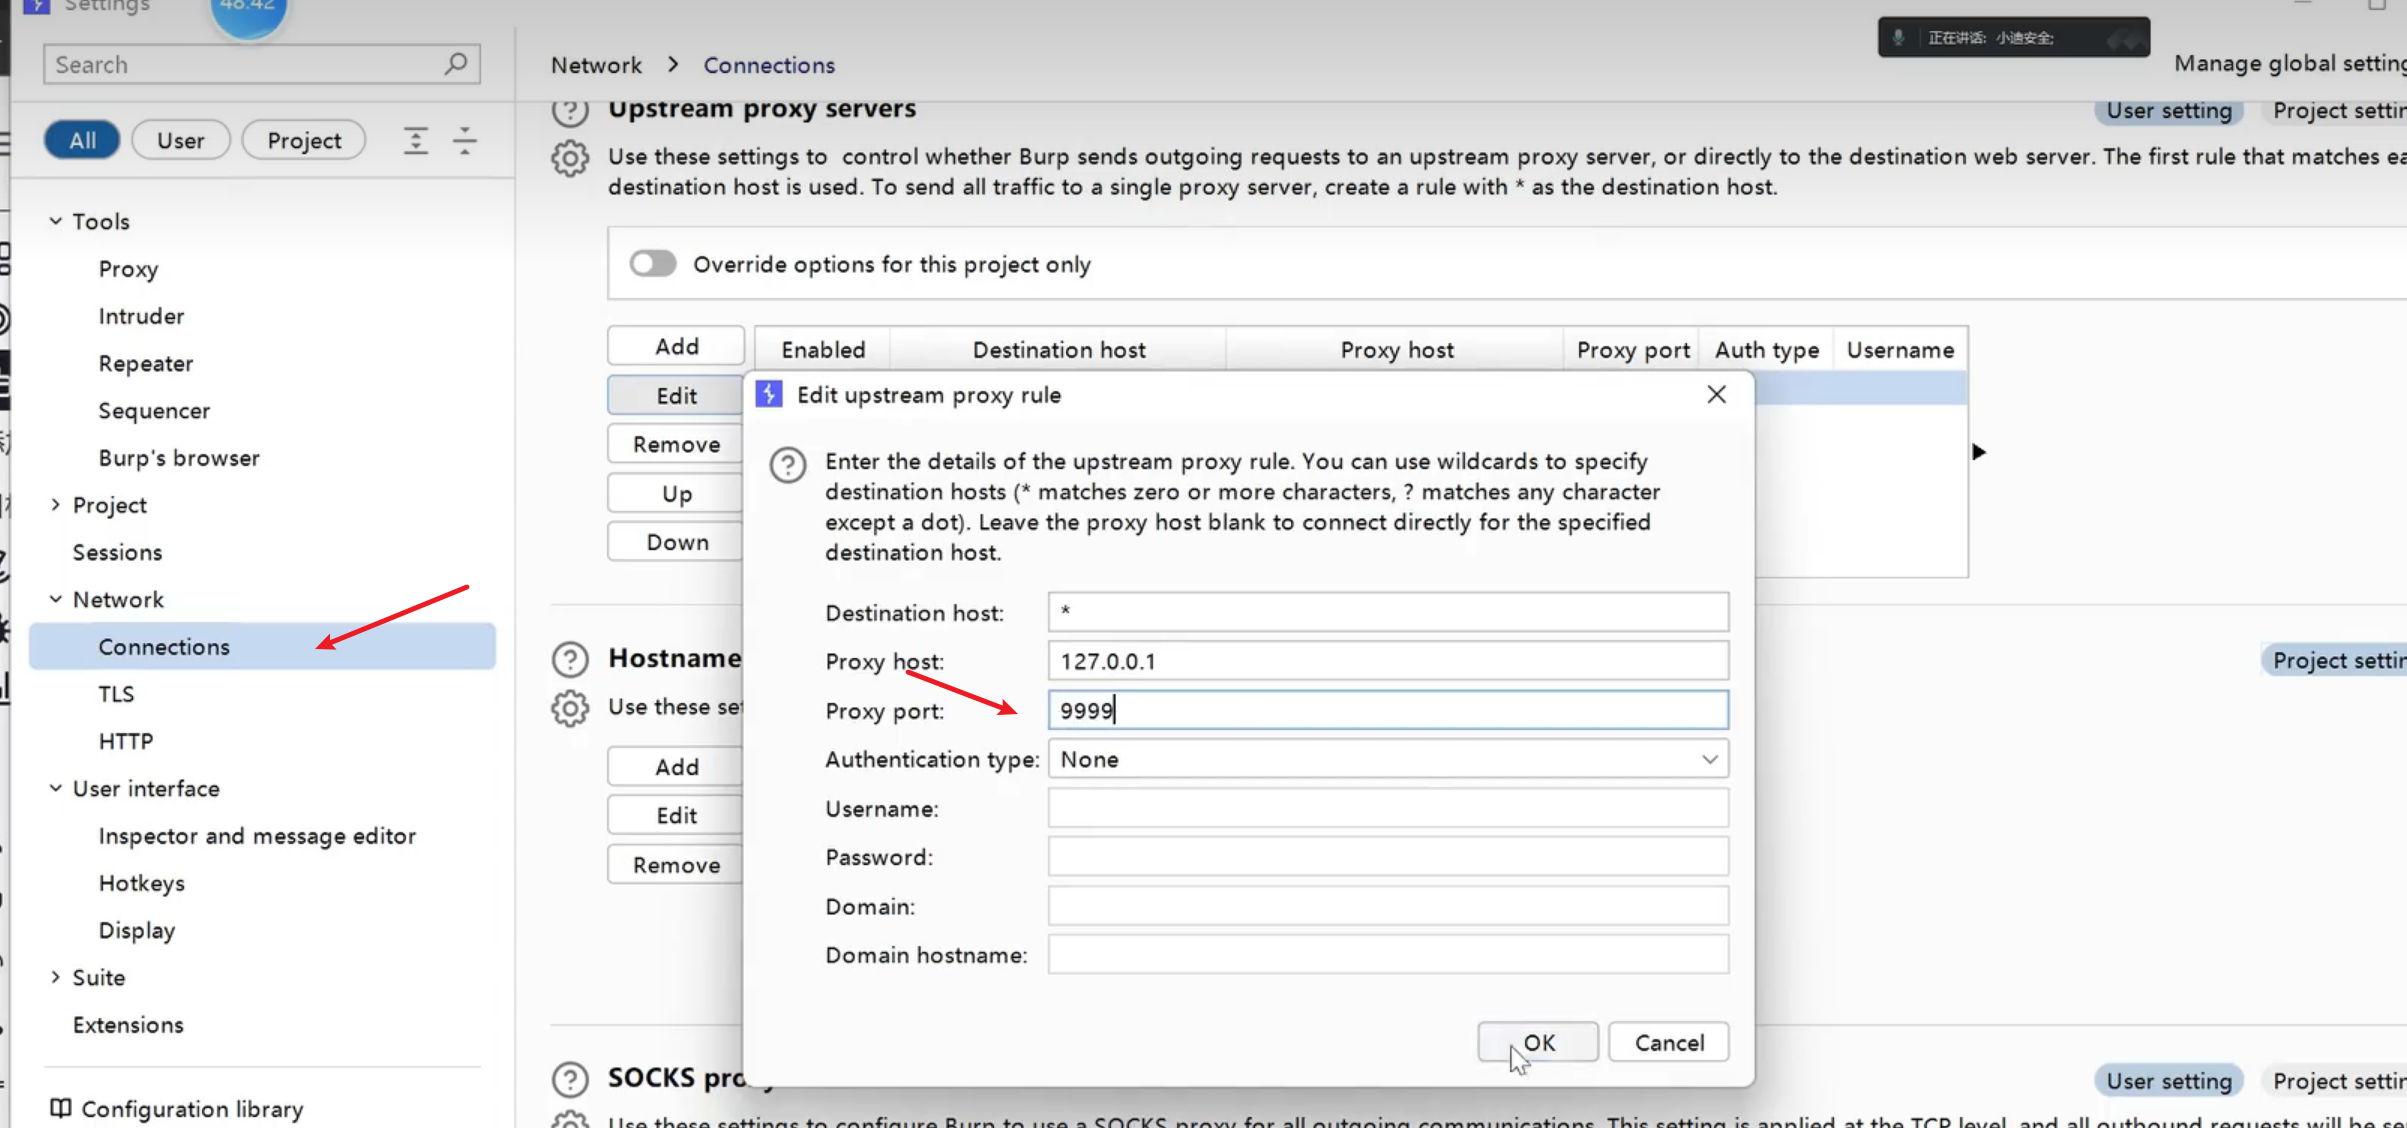Viewport: 2407px width, 1128px height.
Task: Click the collapse all sections icon
Action: pos(465,140)
